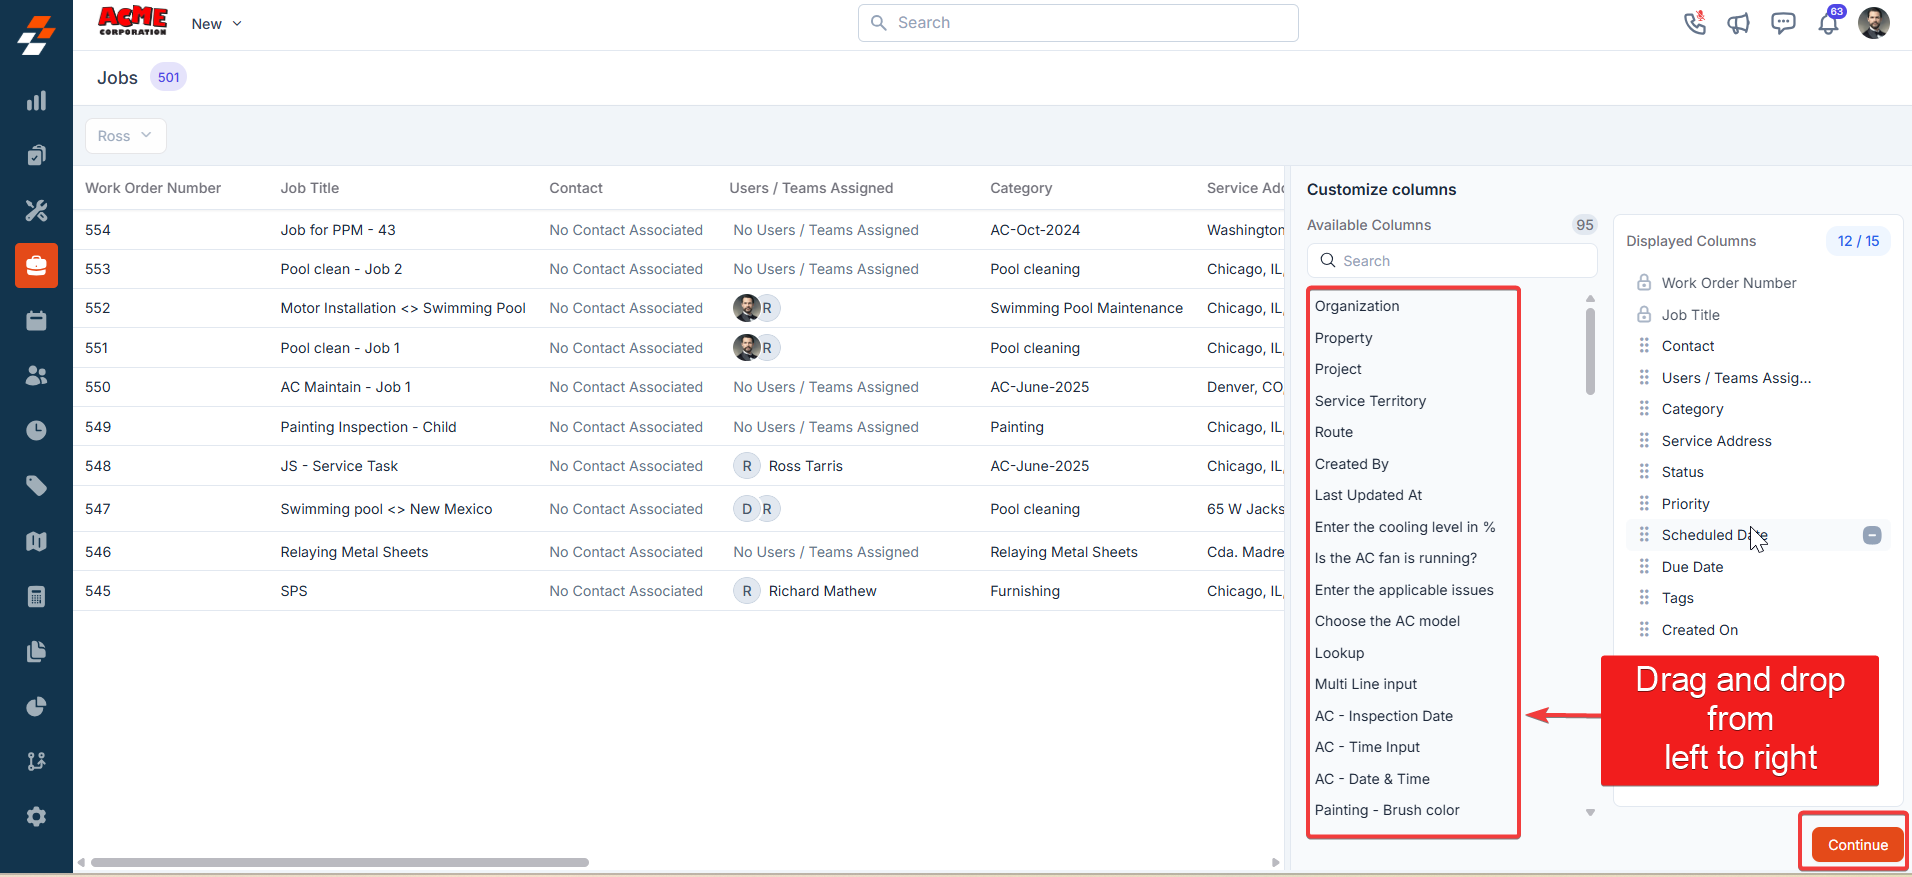Grab the drag handle beside Priority column
This screenshot has width=1912, height=877.
point(1644,504)
